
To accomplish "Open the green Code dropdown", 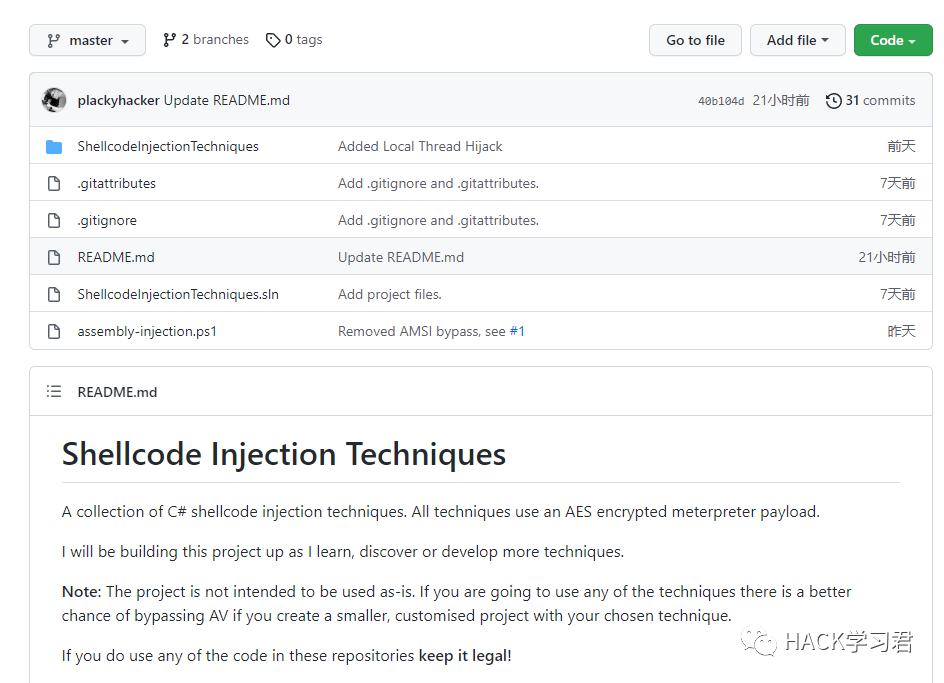I will 892,41.
